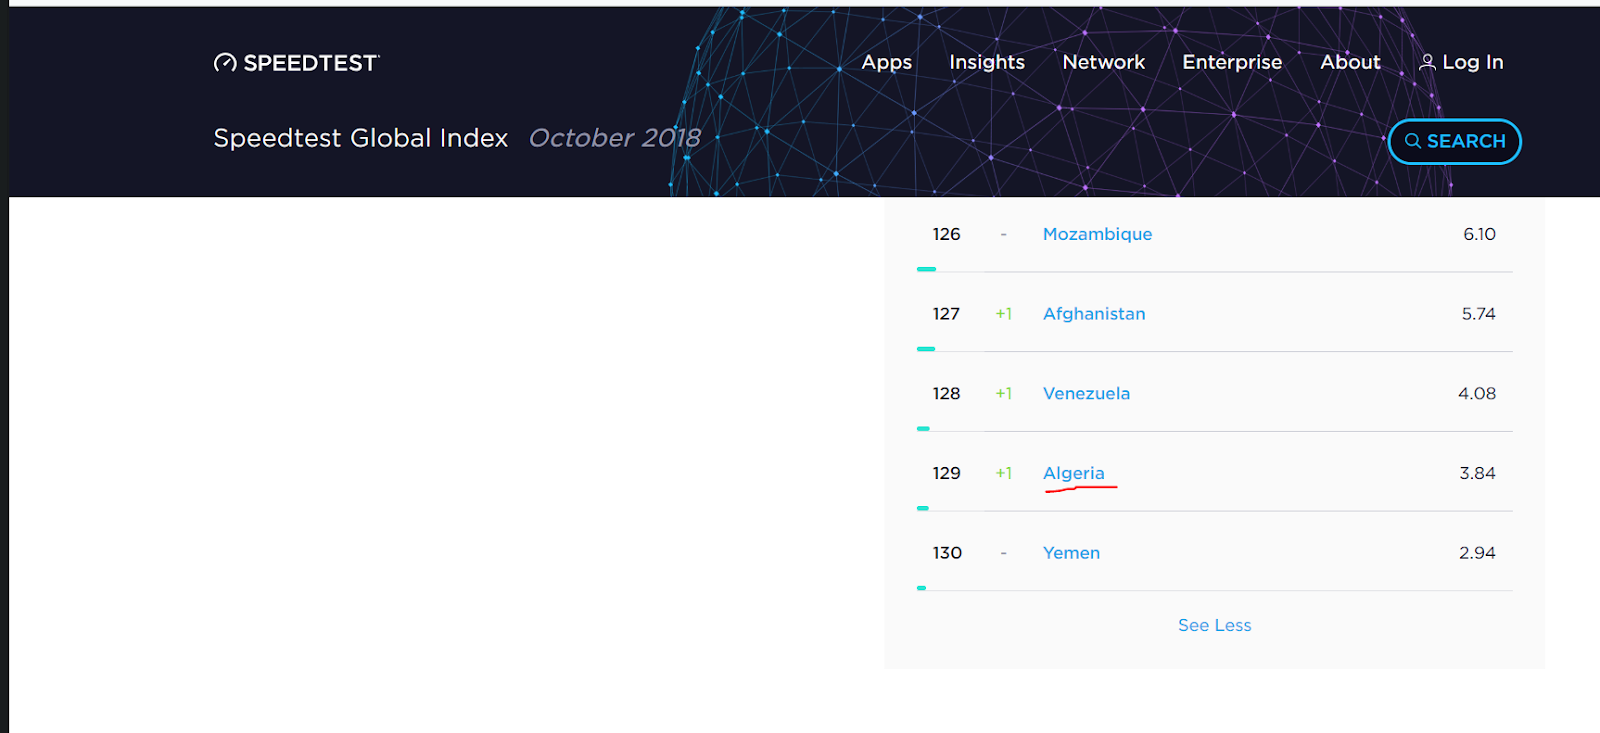
Task: Click the 3.84 speed value
Action: point(1477,473)
